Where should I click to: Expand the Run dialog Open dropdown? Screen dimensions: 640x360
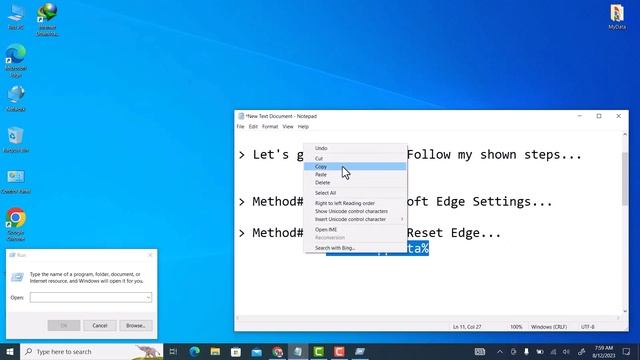point(148,298)
